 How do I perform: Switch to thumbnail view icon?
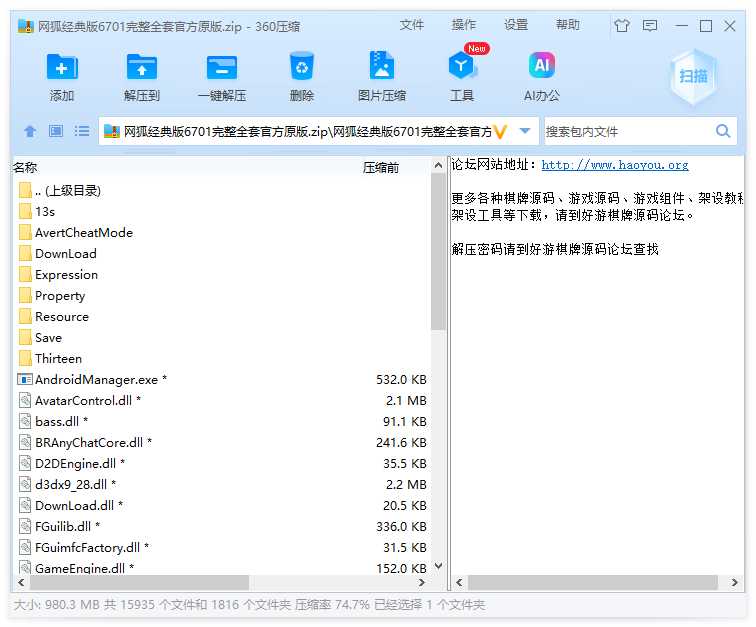point(56,131)
